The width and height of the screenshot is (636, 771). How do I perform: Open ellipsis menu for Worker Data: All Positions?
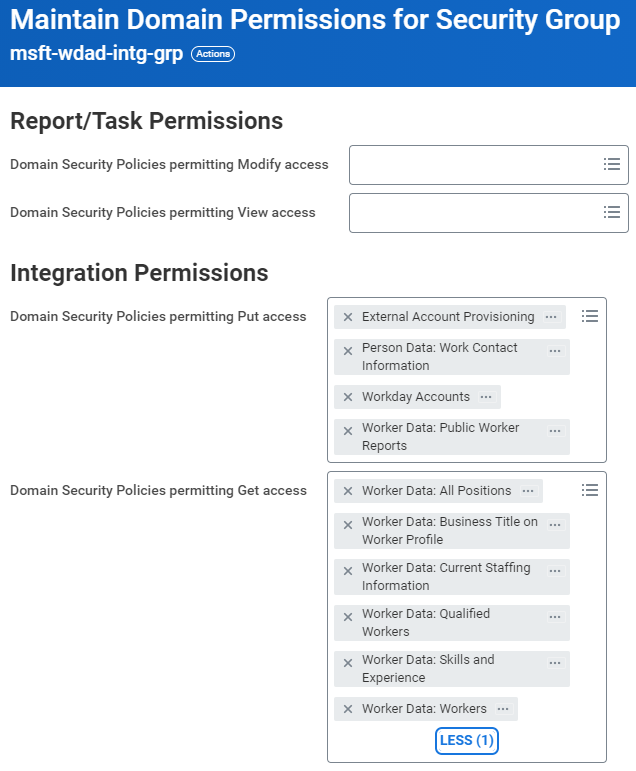click(528, 491)
